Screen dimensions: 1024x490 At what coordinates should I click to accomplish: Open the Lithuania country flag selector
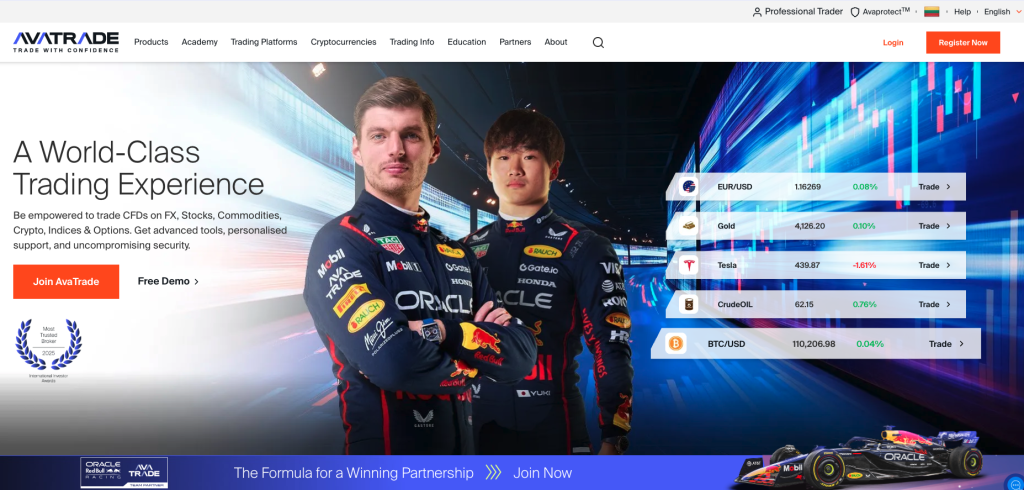[x=931, y=12]
